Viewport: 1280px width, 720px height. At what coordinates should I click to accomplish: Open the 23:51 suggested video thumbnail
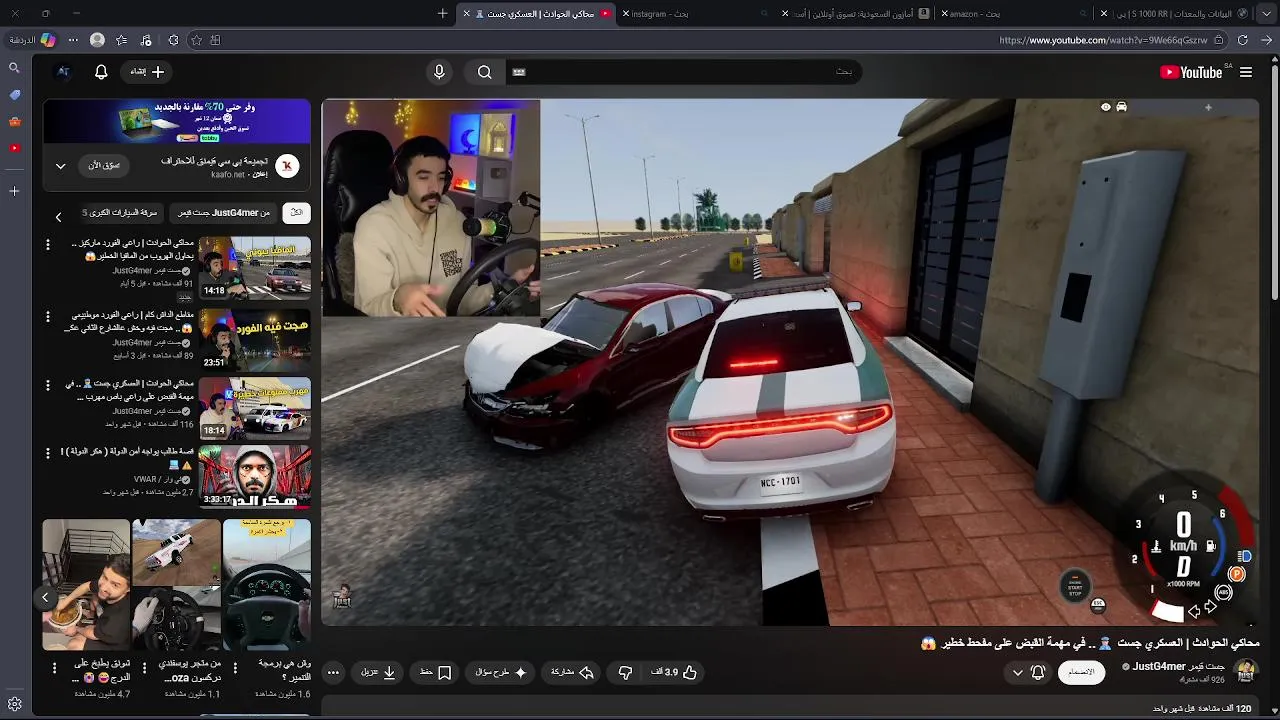point(254,340)
